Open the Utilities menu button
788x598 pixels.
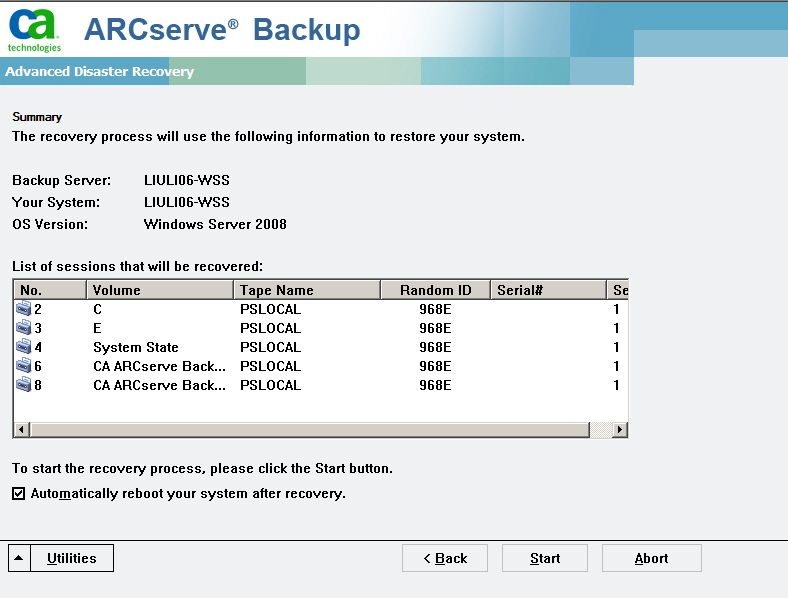coord(72,558)
